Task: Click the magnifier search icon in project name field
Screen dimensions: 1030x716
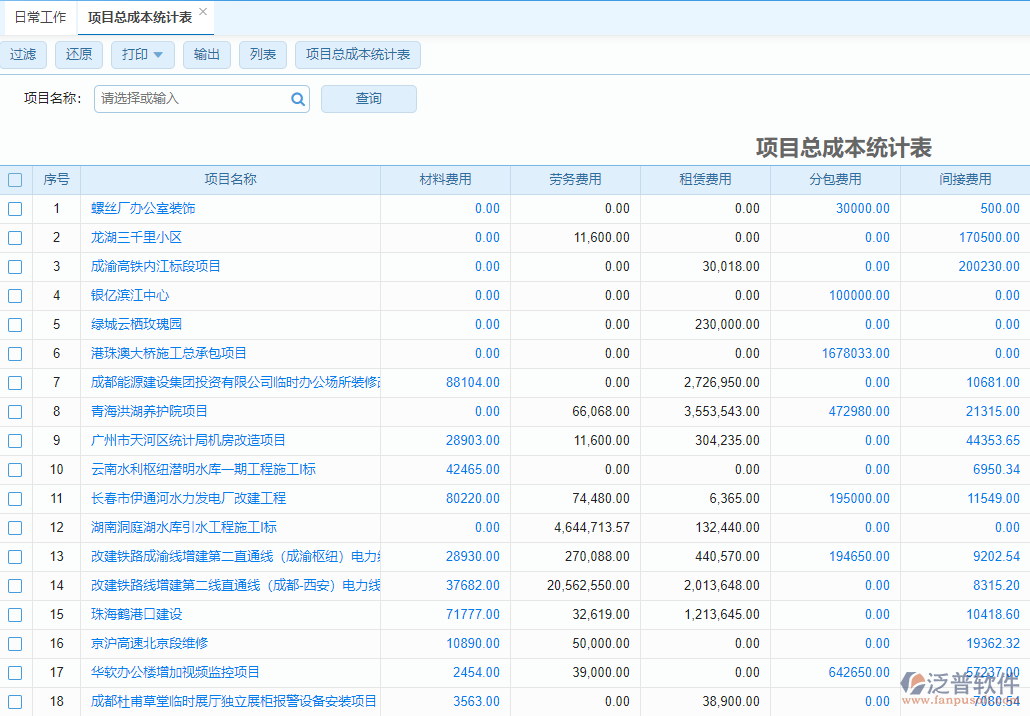Action: point(297,98)
